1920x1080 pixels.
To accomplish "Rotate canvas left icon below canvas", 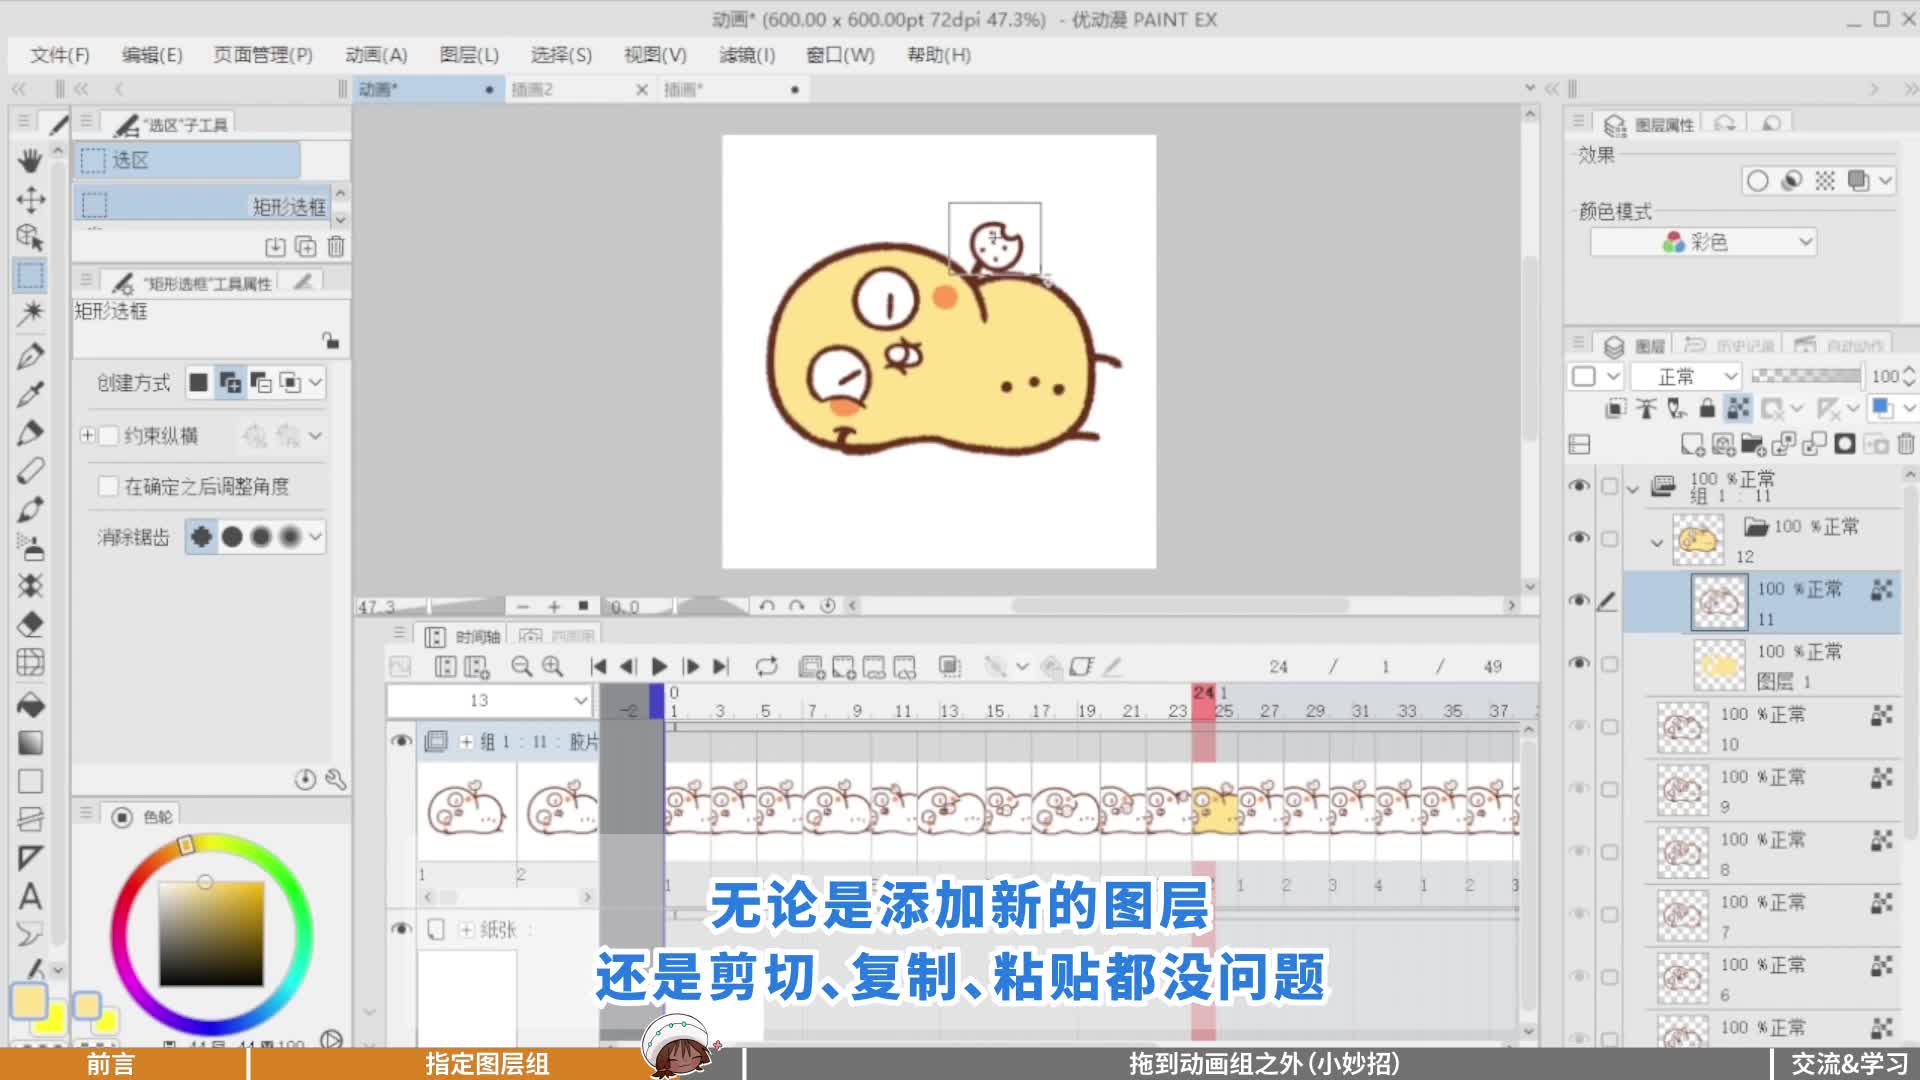I will [766, 606].
